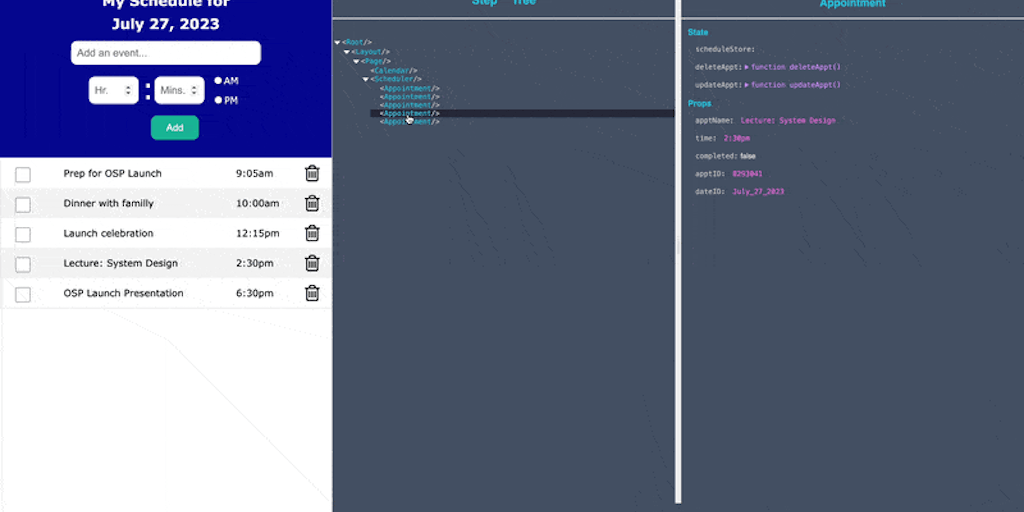Expand the updateAppt function arrow
This screenshot has width=1024, height=512.
coord(747,85)
